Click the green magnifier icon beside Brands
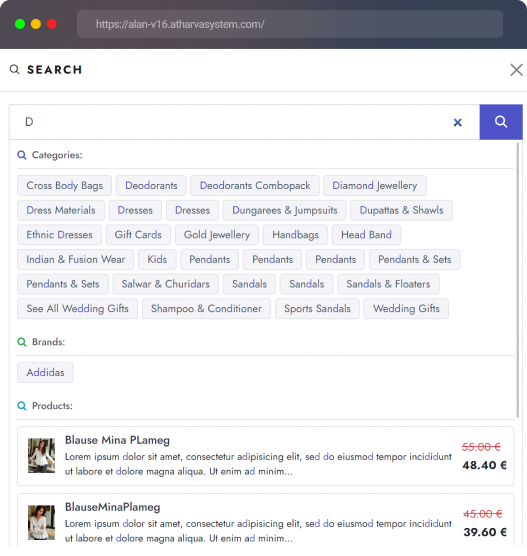This screenshot has width=527, height=556. point(22,342)
